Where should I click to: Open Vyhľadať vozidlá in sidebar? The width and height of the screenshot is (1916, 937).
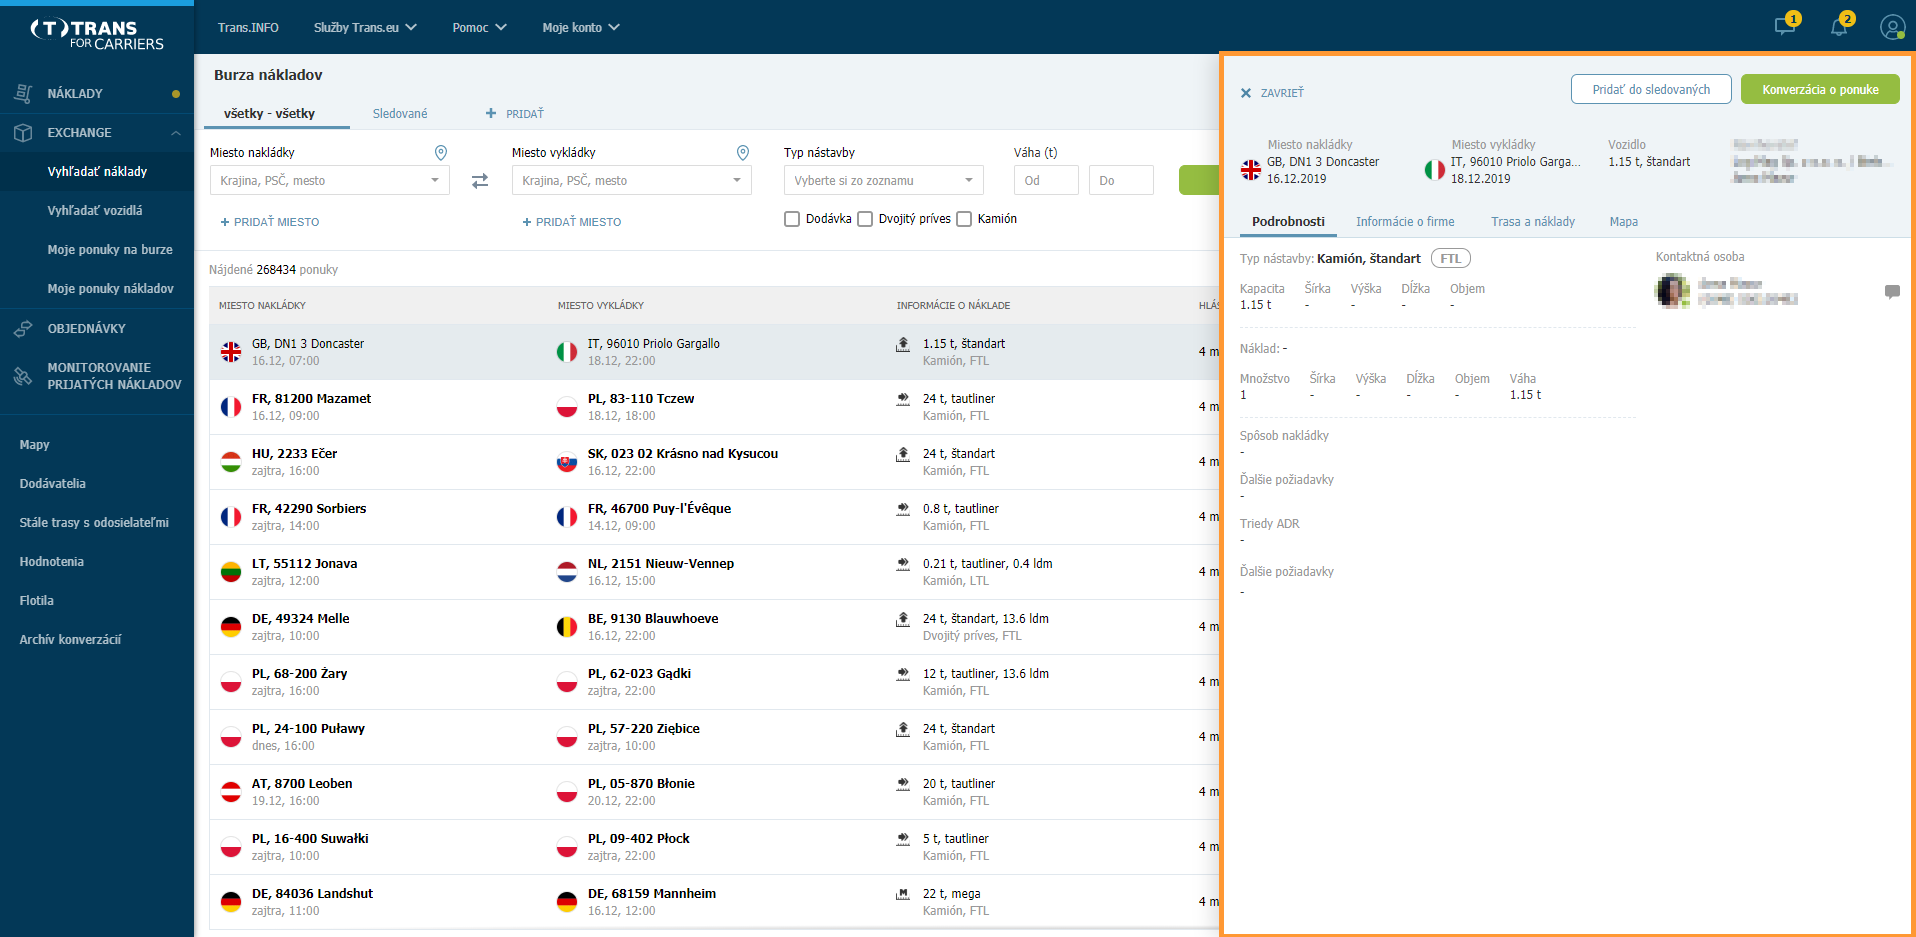[x=95, y=211]
